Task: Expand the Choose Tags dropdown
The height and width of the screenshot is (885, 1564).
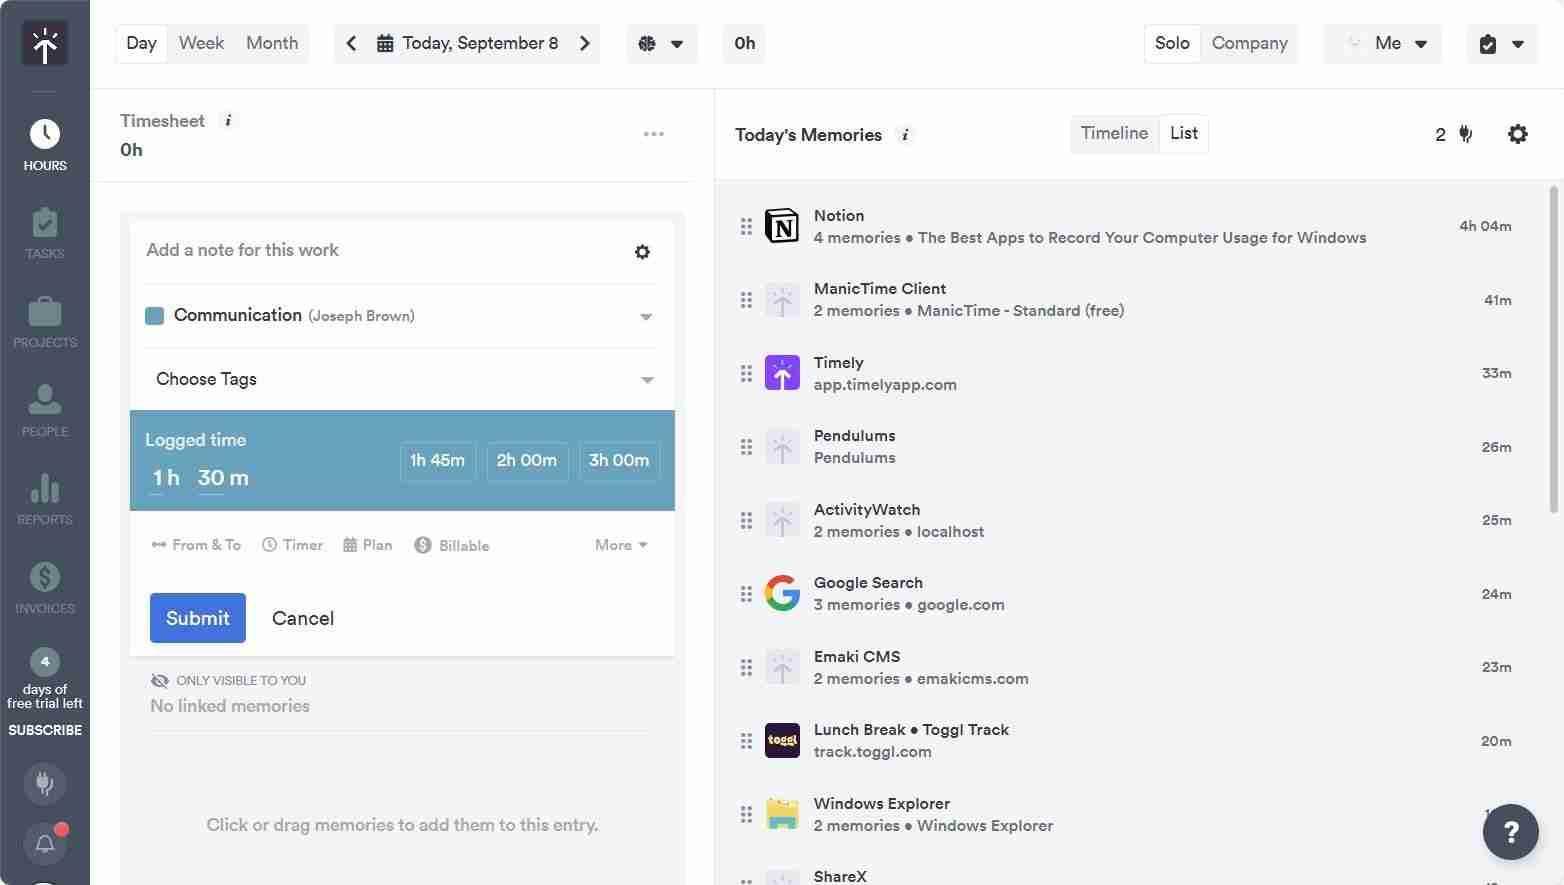Action: coord(402,379)
